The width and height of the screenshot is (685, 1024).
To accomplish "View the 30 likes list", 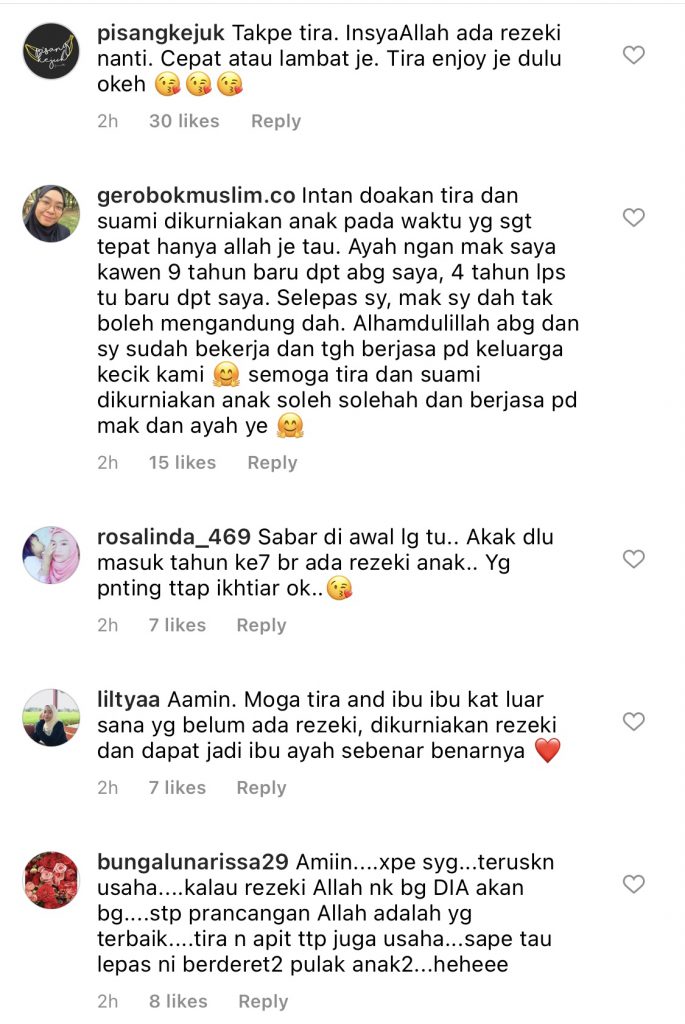I will pyautogui.click(x=184, y=121).
